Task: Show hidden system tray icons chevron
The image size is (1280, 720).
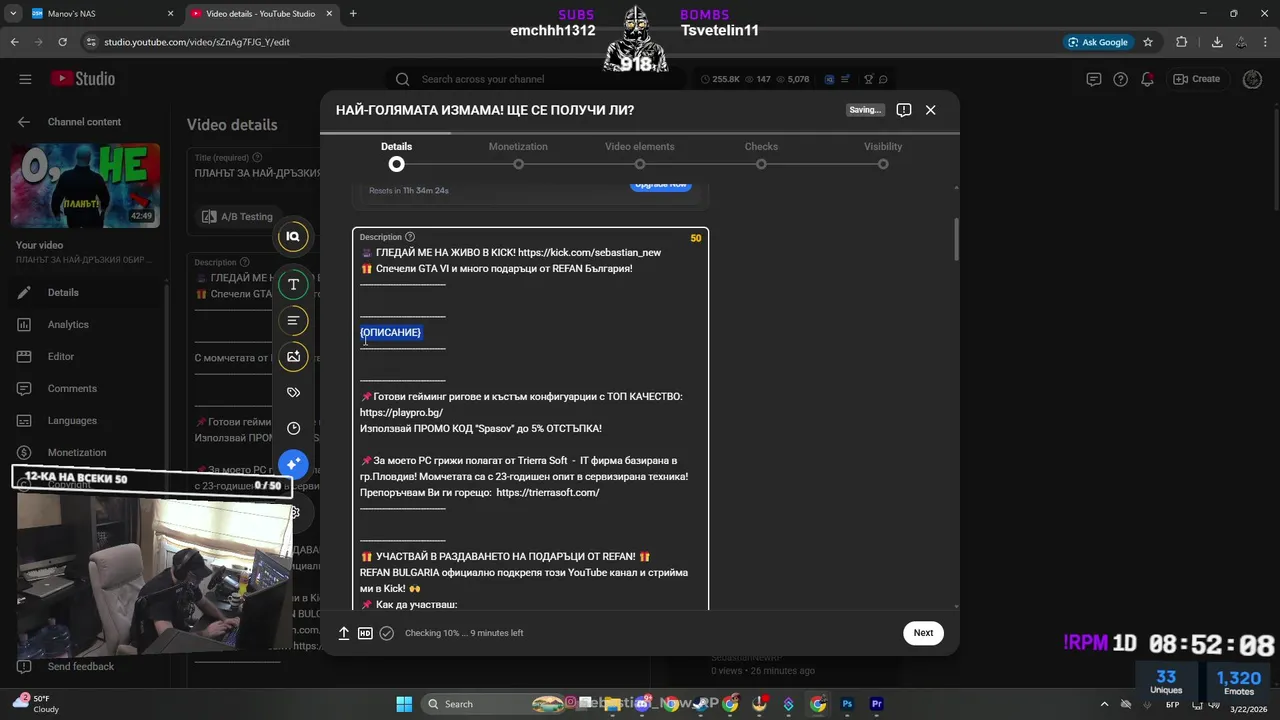Action: (x=1105, y=704)
